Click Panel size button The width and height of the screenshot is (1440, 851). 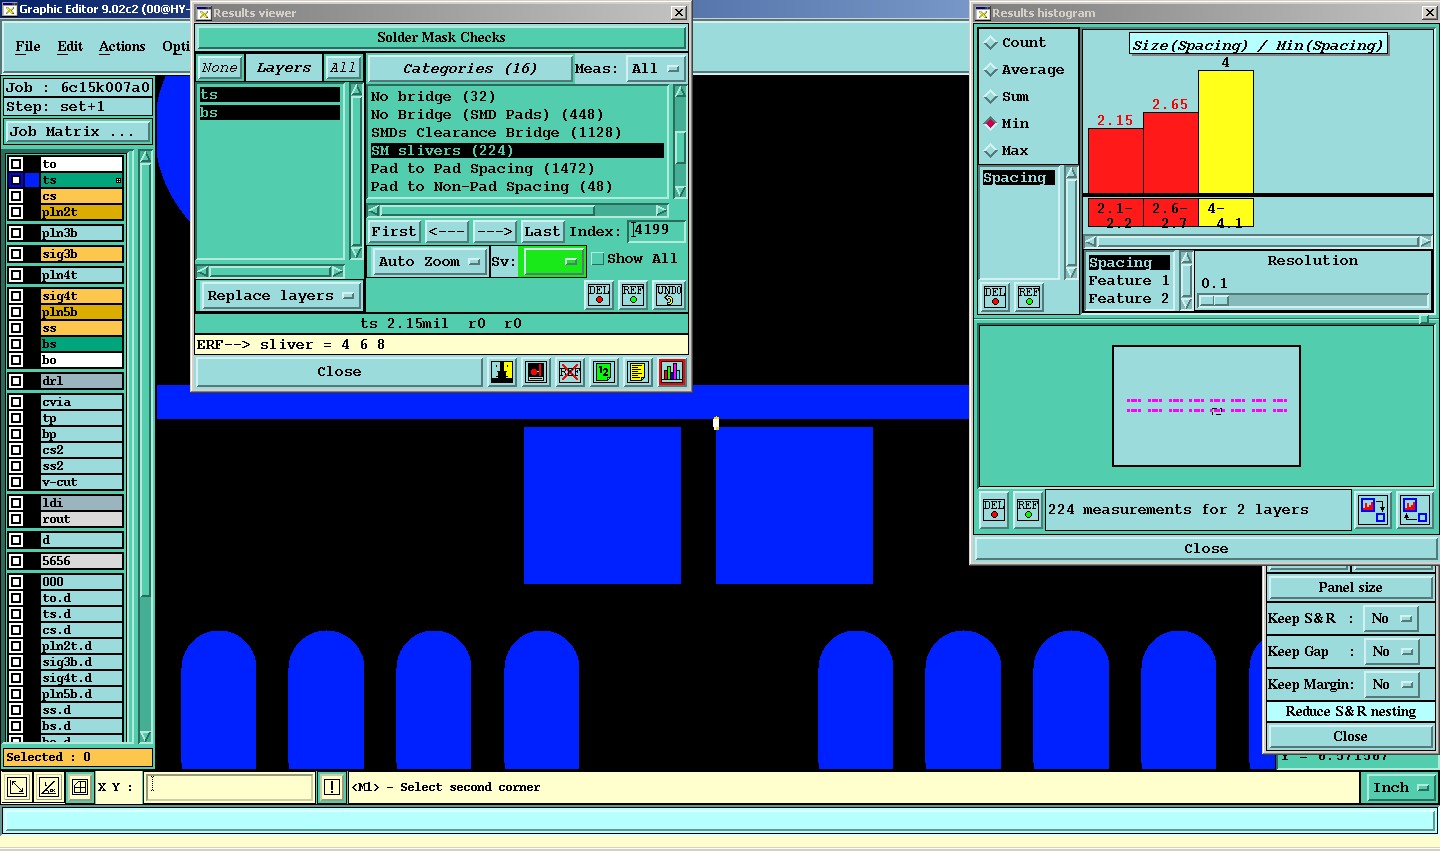click(1351, 588)
